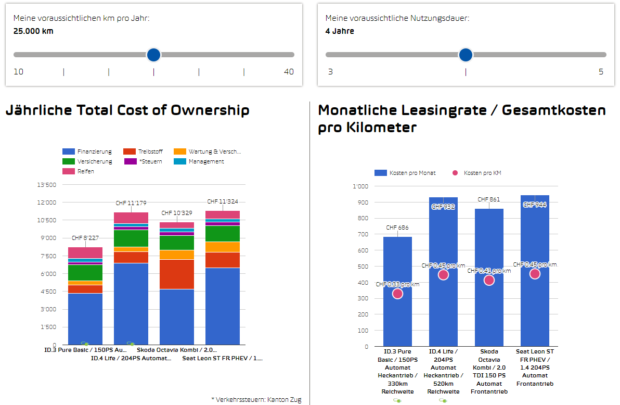The width and height of the screenshot is (620, 405).
Task: Toggle the Treibstoff legend swatch
Action: [129, 151]
